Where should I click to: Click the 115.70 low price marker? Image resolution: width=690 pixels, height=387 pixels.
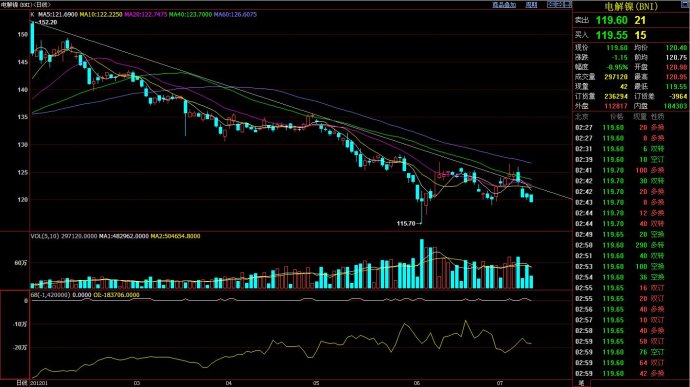(x=406, y=224)
